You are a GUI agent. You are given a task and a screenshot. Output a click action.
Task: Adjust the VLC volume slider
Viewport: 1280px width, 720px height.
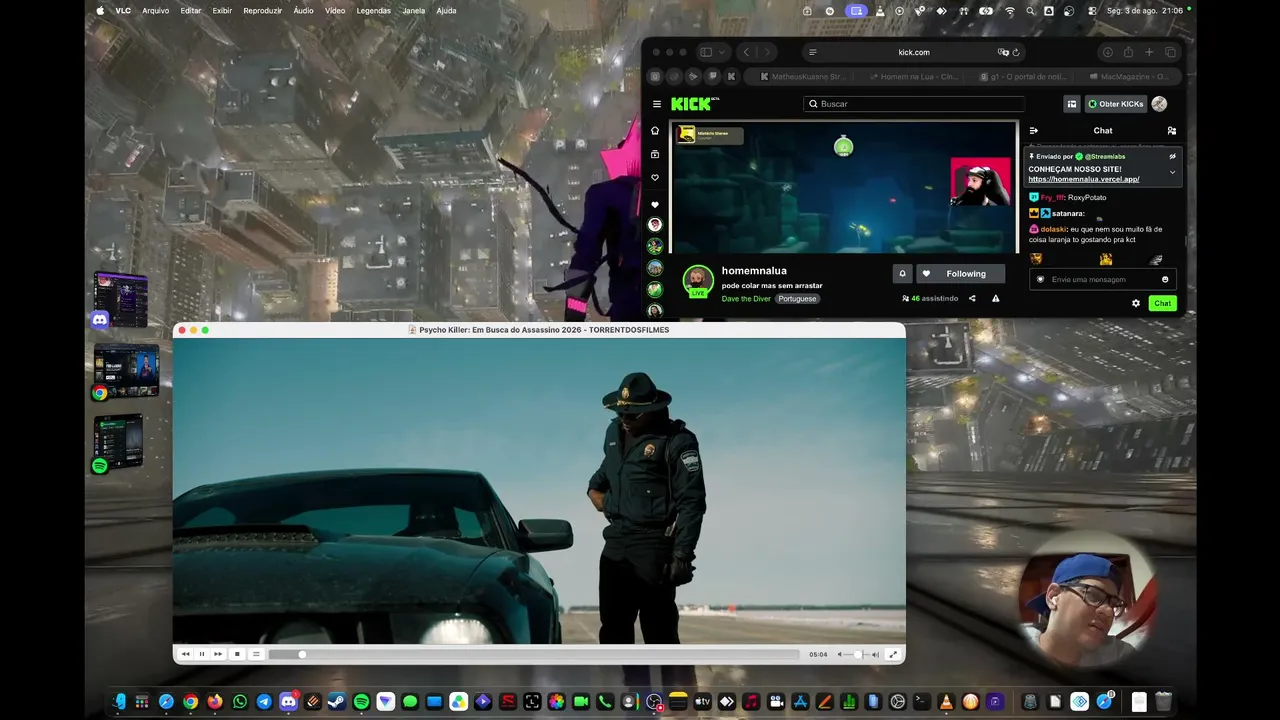(x=857, y=654)
